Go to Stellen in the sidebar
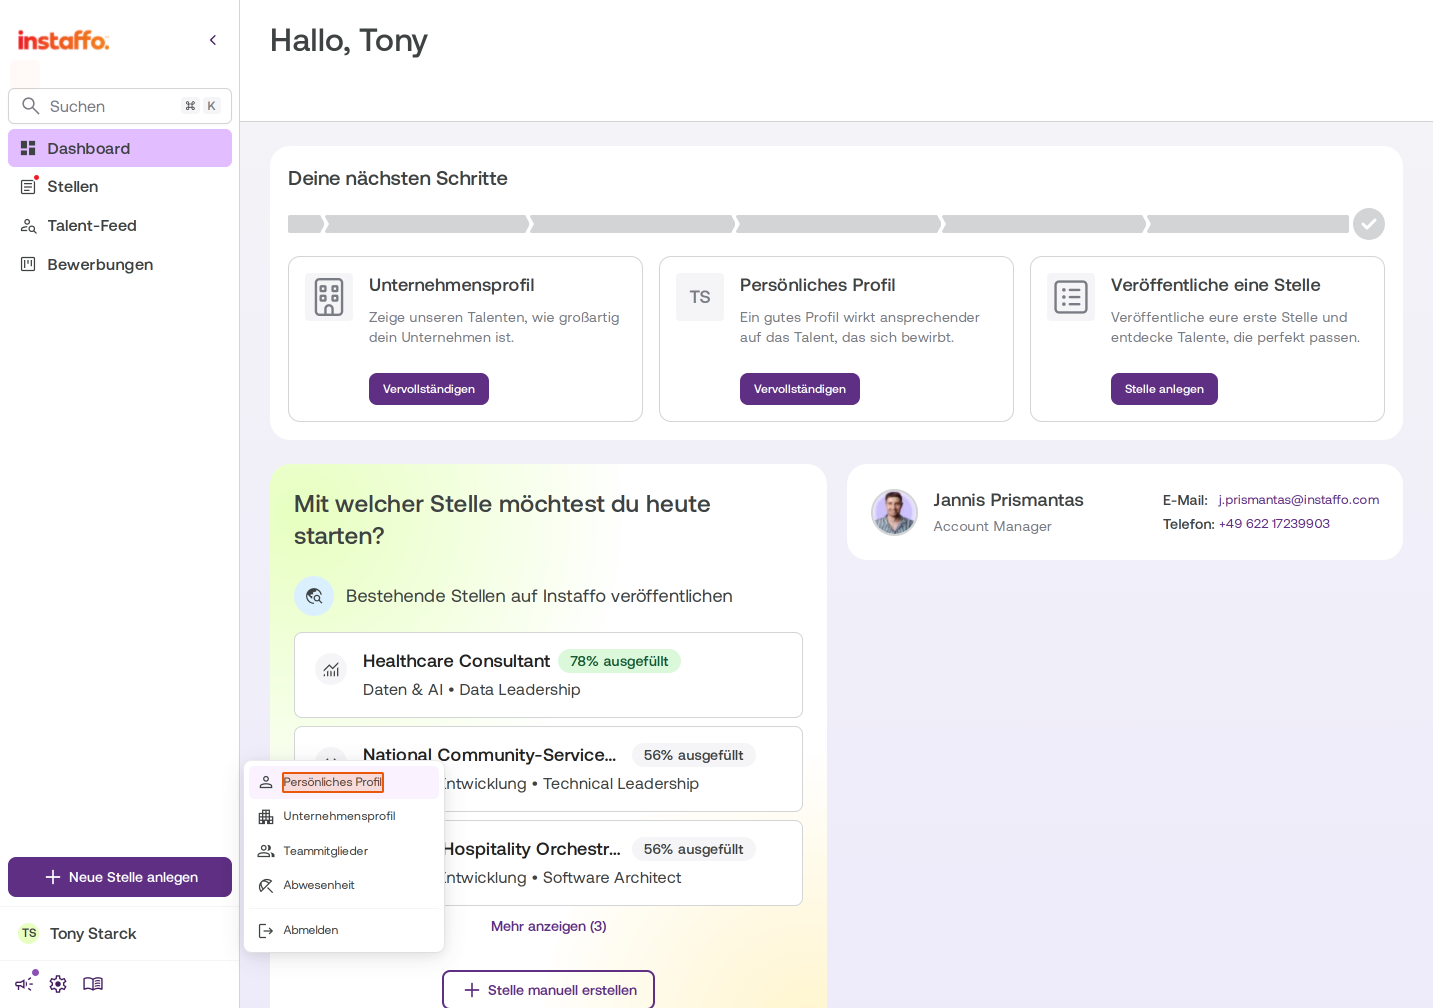This screenshot has width=1433, height=1008. pyautogui.click(x=120, y=187)
